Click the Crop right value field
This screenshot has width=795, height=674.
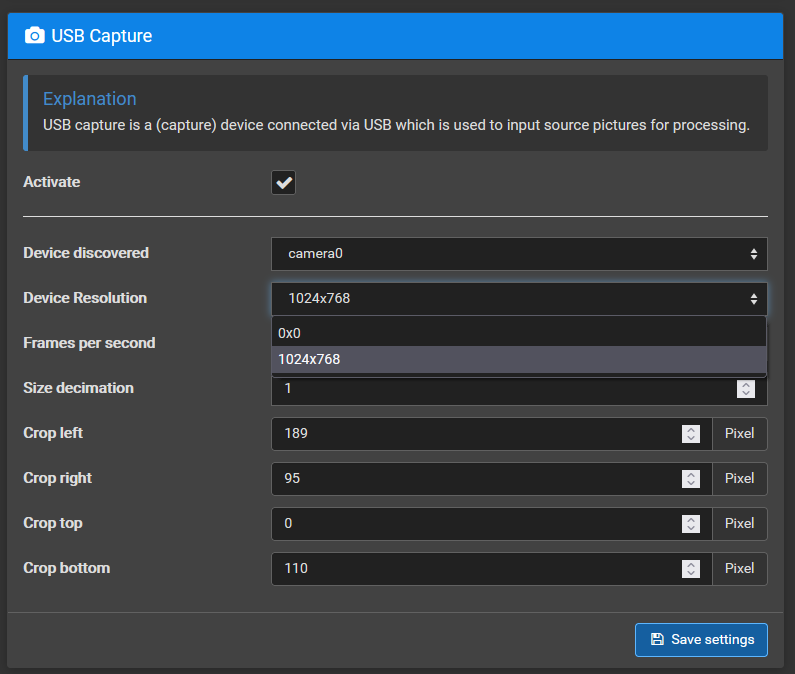(491, 479)
